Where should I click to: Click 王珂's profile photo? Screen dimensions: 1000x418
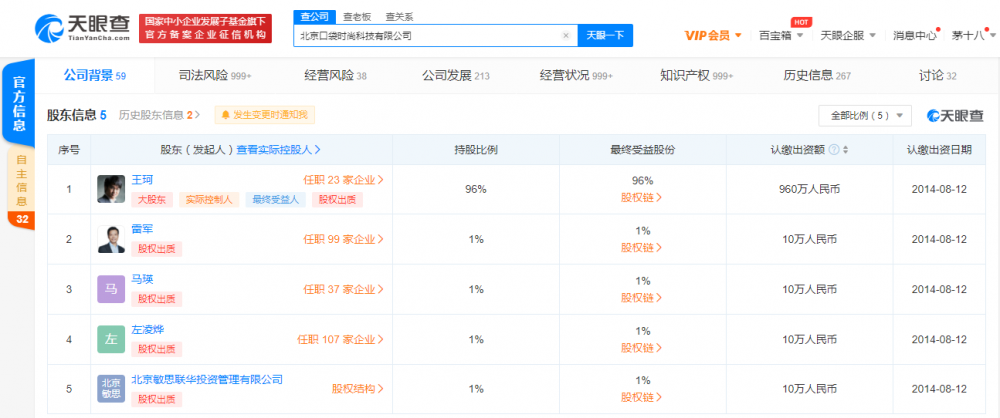pyautogui.click(x=111, y=190)
